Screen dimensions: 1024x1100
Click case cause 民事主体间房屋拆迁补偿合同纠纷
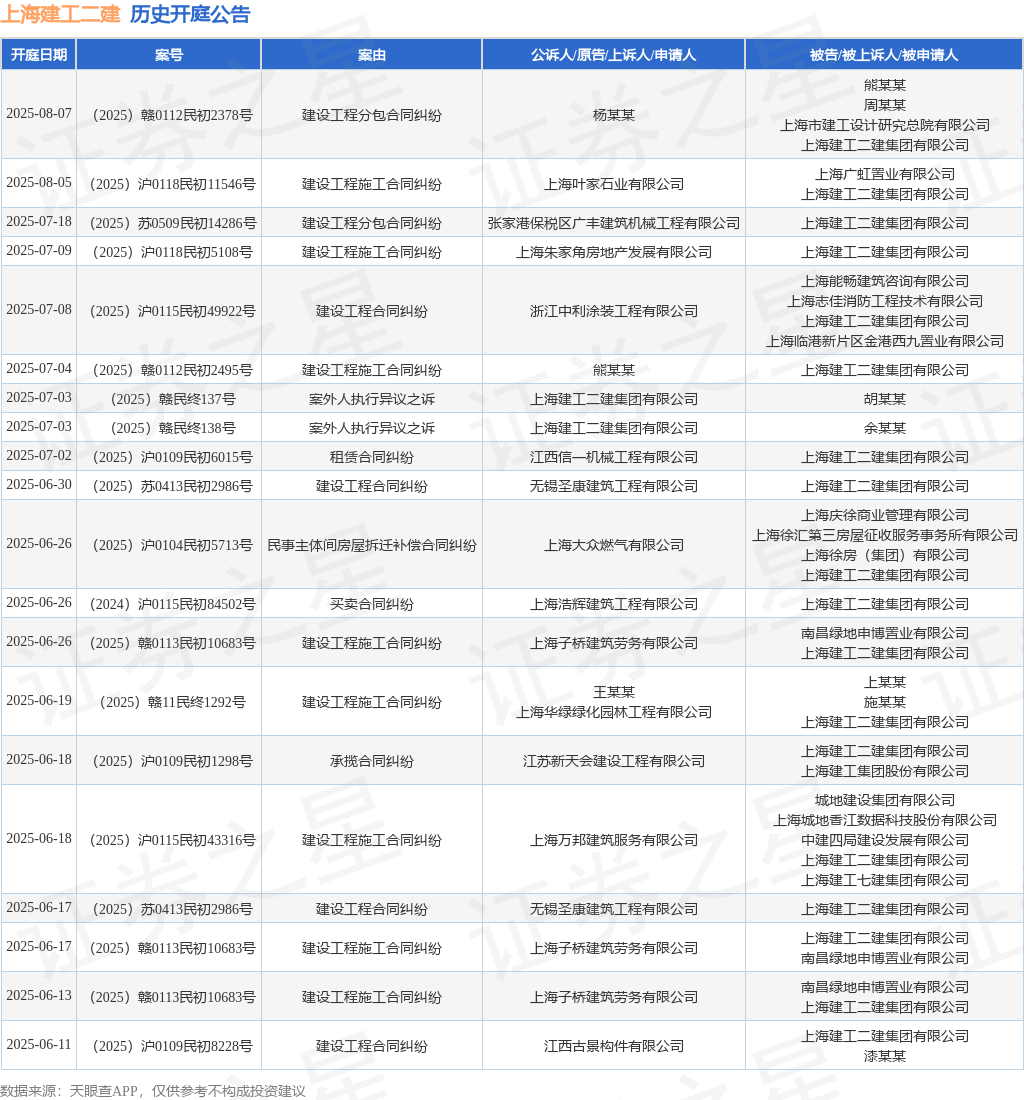(x=372, y=545)
